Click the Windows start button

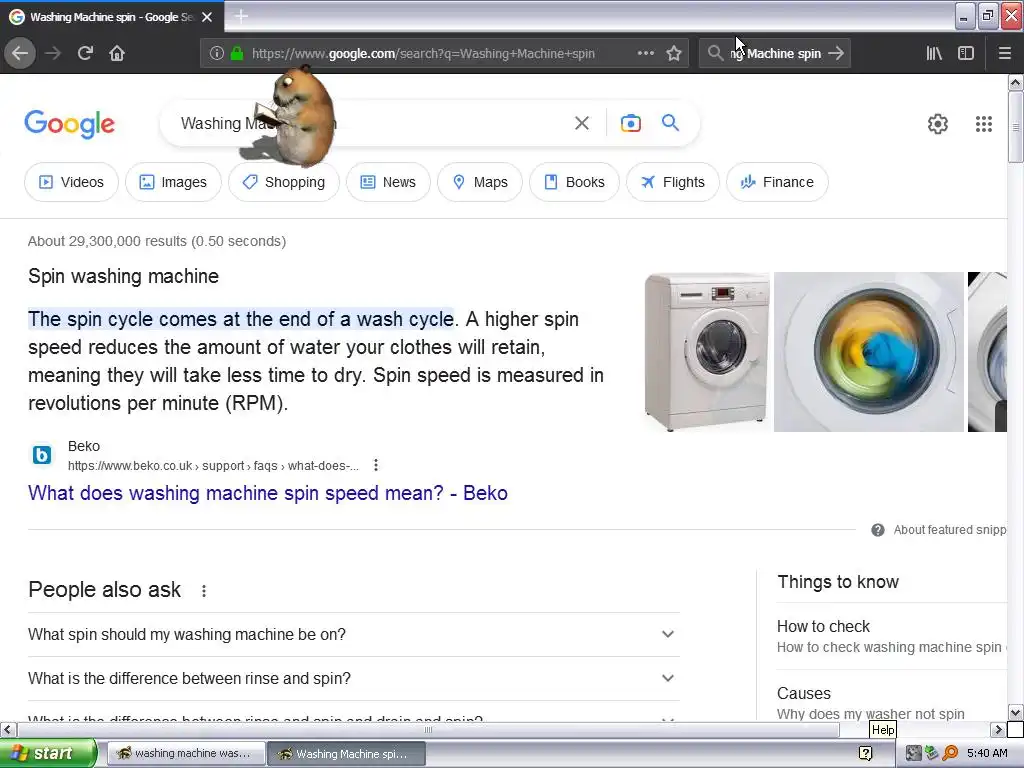[48, 754]
